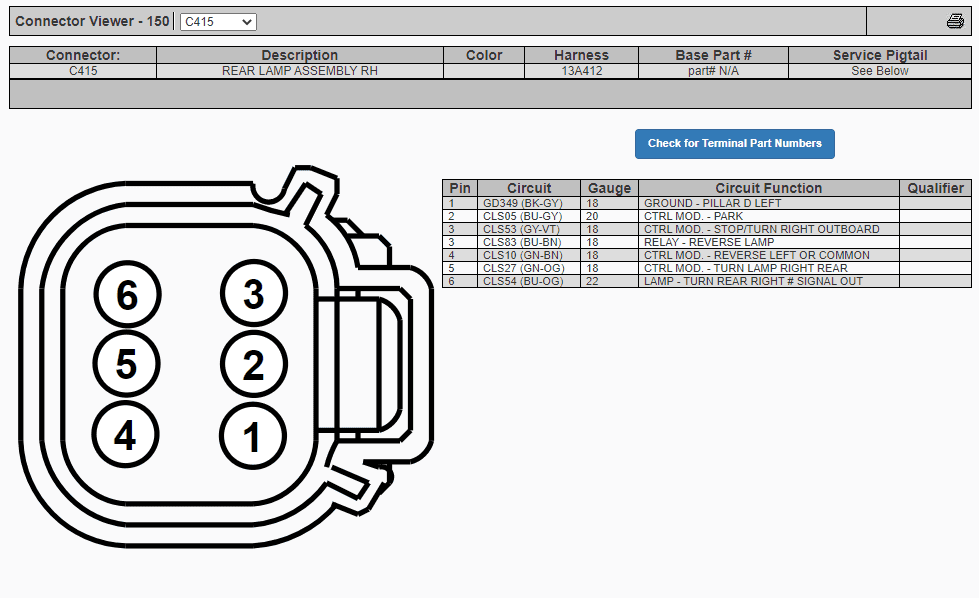Select pin 4 in the connector diagram
The height and width of the screenshot is (598, 979).
(x=125, y=434)
